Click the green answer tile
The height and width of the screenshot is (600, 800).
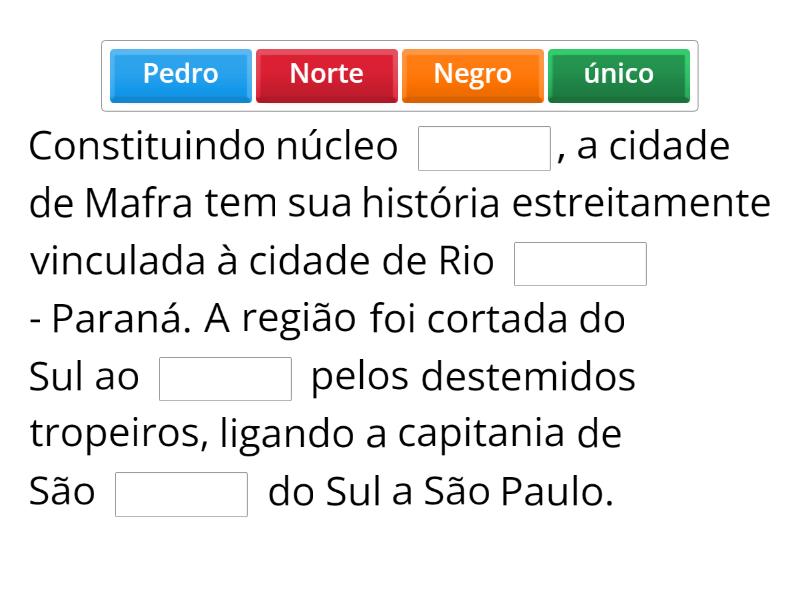coord(618,75)
